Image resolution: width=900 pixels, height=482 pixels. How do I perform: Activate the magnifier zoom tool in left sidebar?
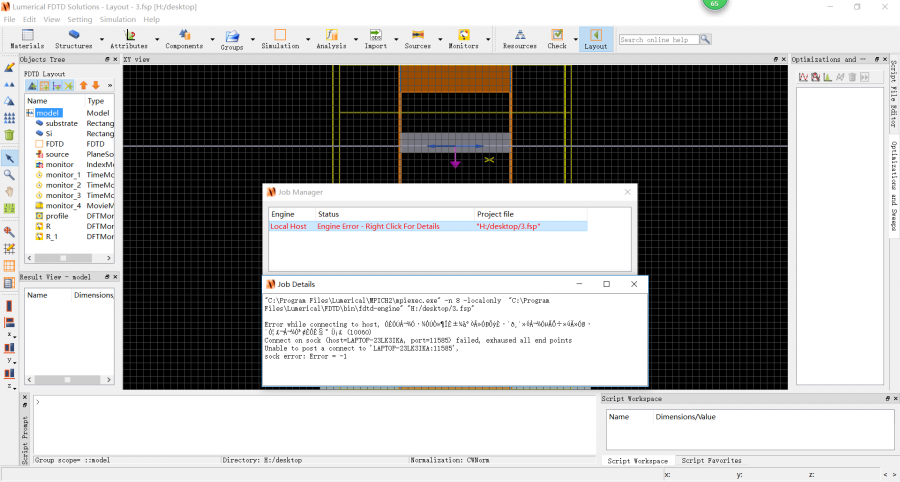9,174
